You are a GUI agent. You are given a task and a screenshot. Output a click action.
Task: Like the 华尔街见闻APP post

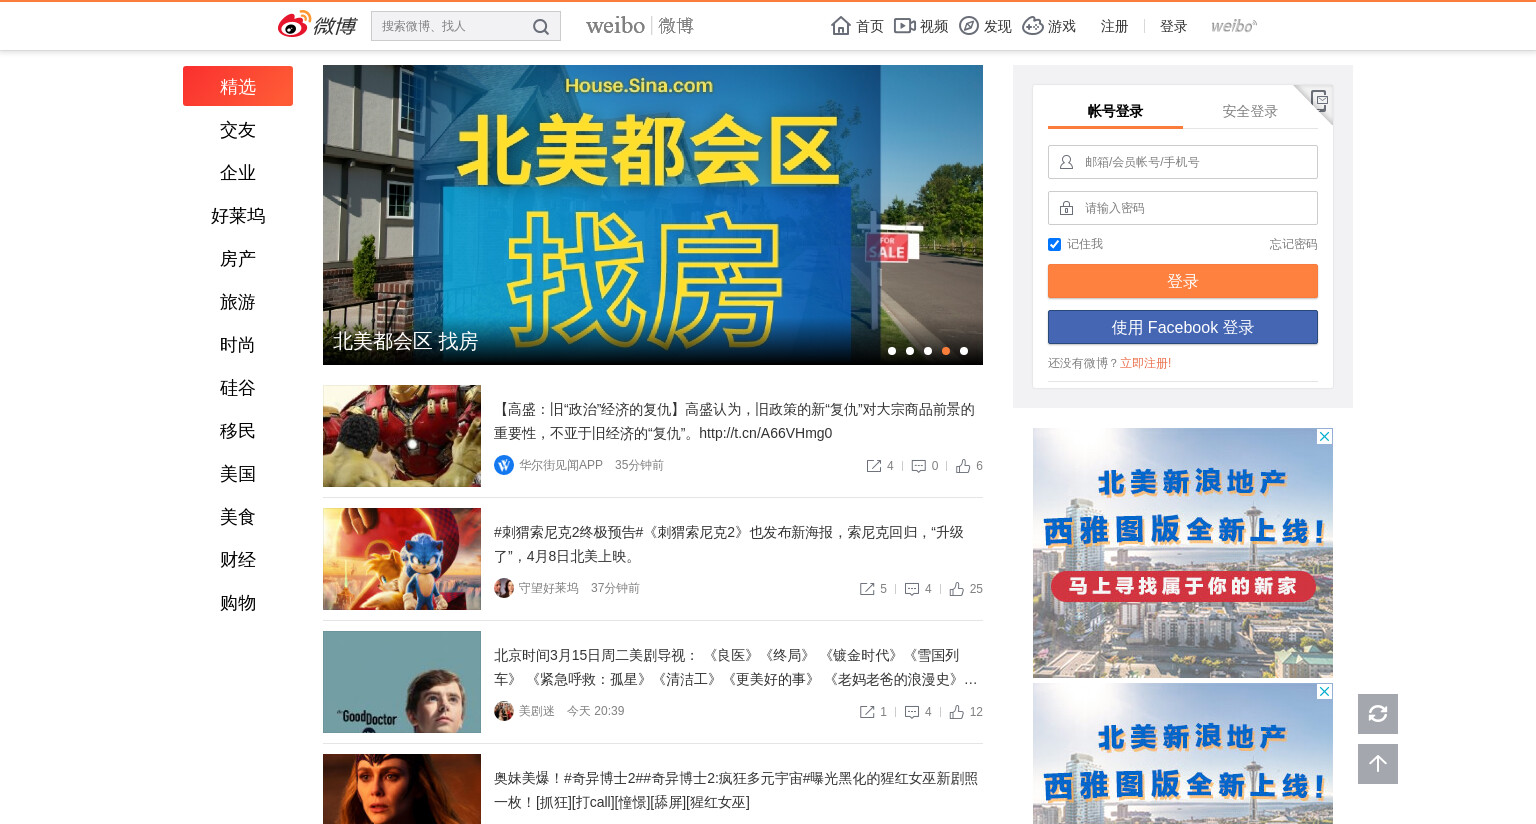point(963,466)
